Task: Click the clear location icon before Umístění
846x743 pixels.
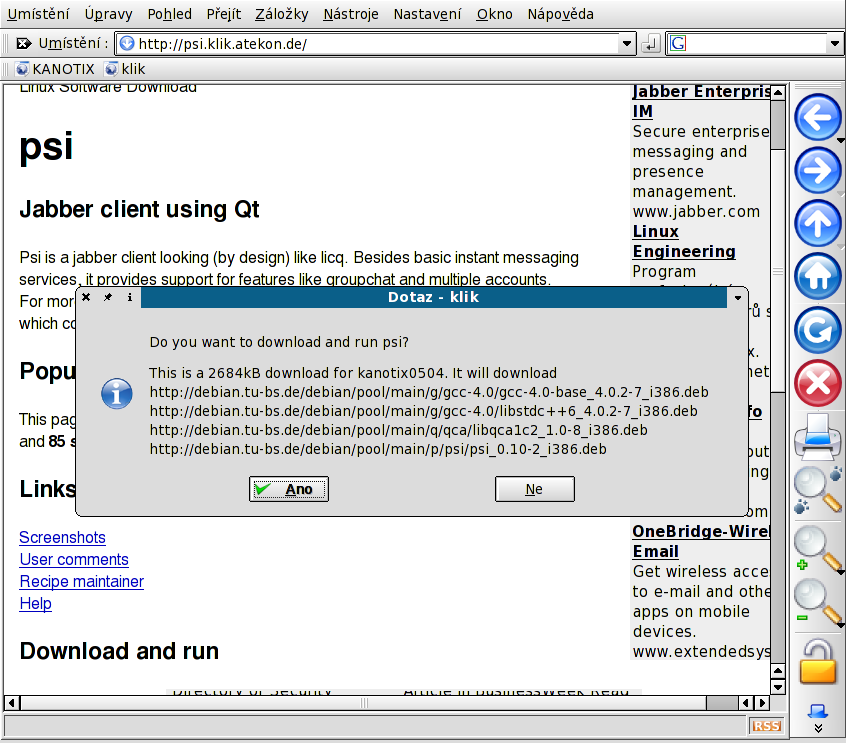Action: coord(23,43)
